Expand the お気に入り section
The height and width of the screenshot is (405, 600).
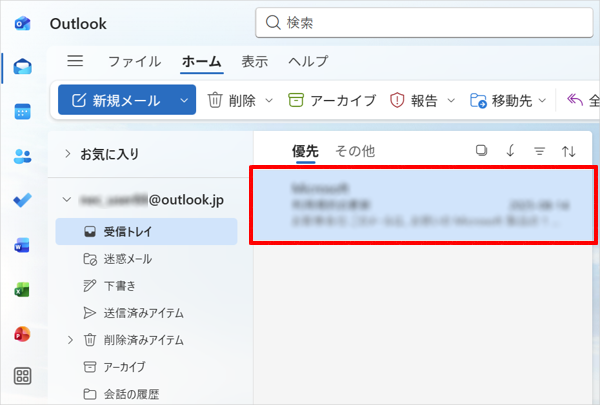coord(68,154)
